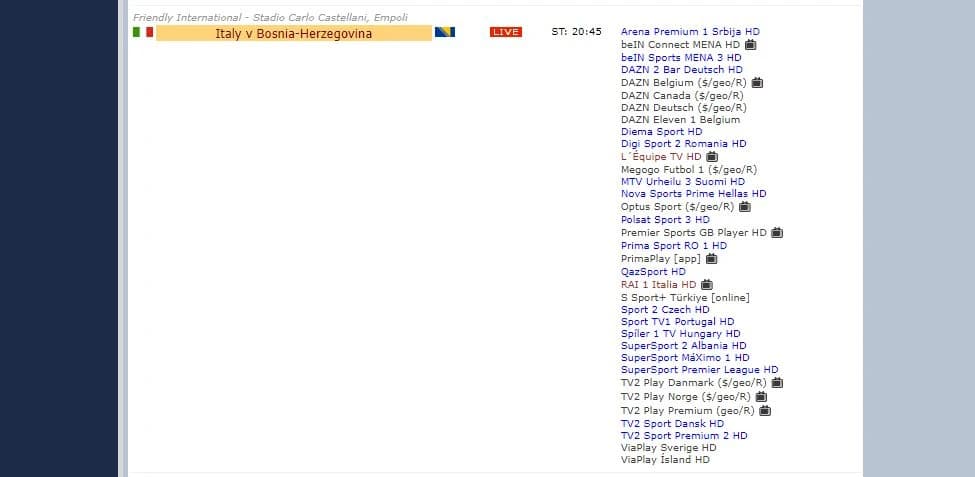Open Spíler 1 TV Hungary HD link
975x477 pixels.
pos(681,334)
